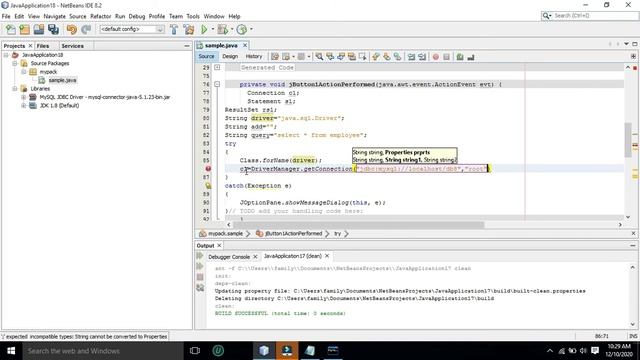Image resolution: width=640 pixels, height=360 pixels.
Task: Click the Profile Project toolbar icon
Action: [242, 29]
